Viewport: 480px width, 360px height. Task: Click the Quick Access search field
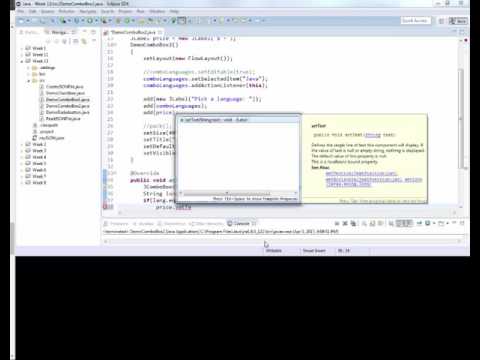[415, 21]
